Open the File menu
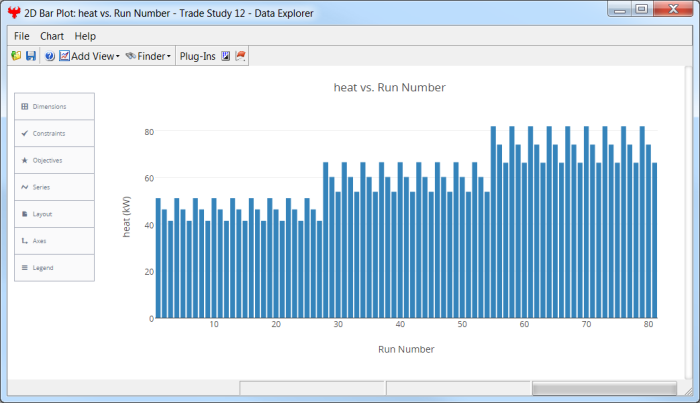The height and width of the screenshot is (403, 700). 22,36
